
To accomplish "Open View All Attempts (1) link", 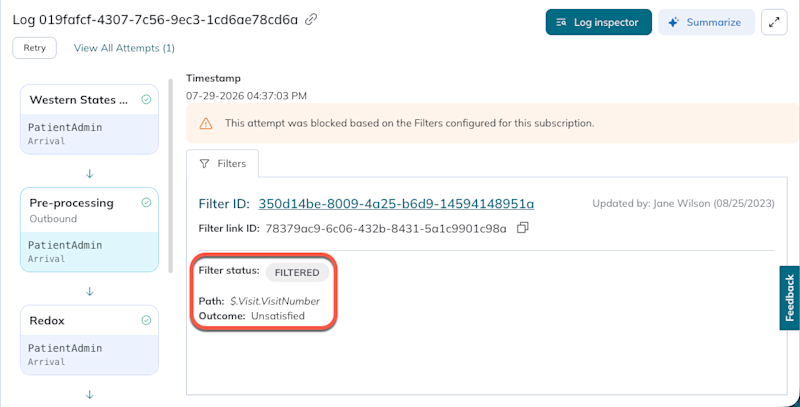I will pyautogui.click(x=124, y=48).
